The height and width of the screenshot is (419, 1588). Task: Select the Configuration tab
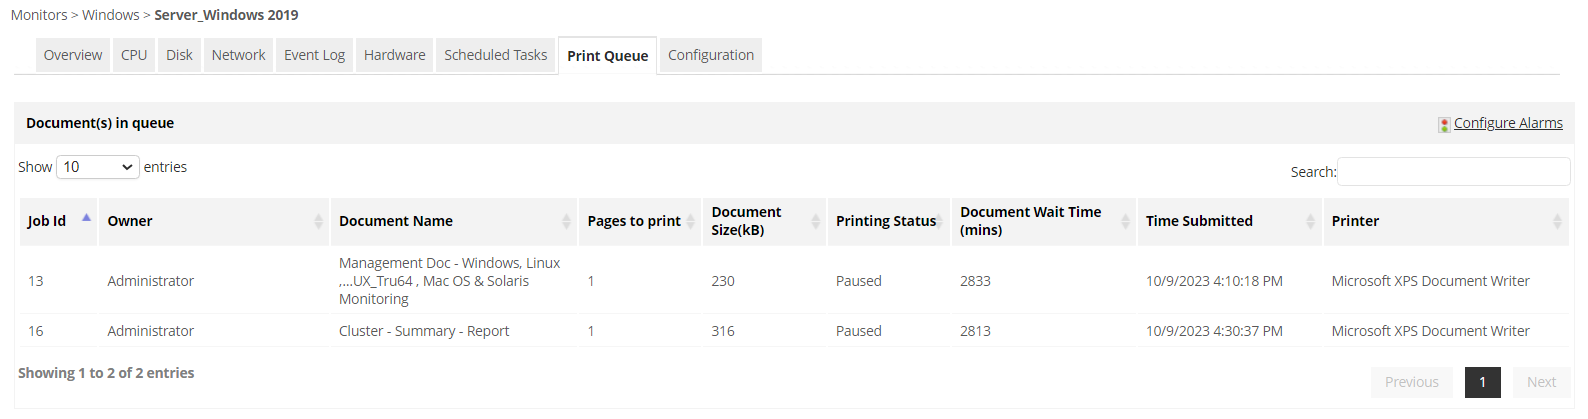[x=711, y=55]
